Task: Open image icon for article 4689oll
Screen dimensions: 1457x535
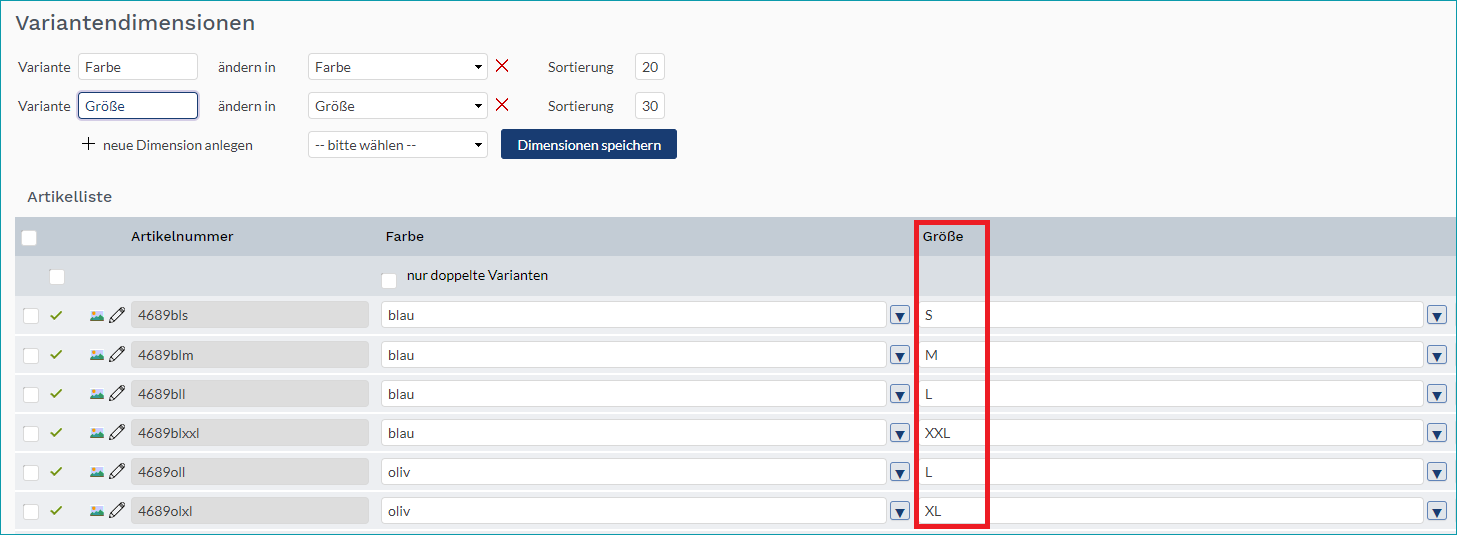Action: [97, 472]
